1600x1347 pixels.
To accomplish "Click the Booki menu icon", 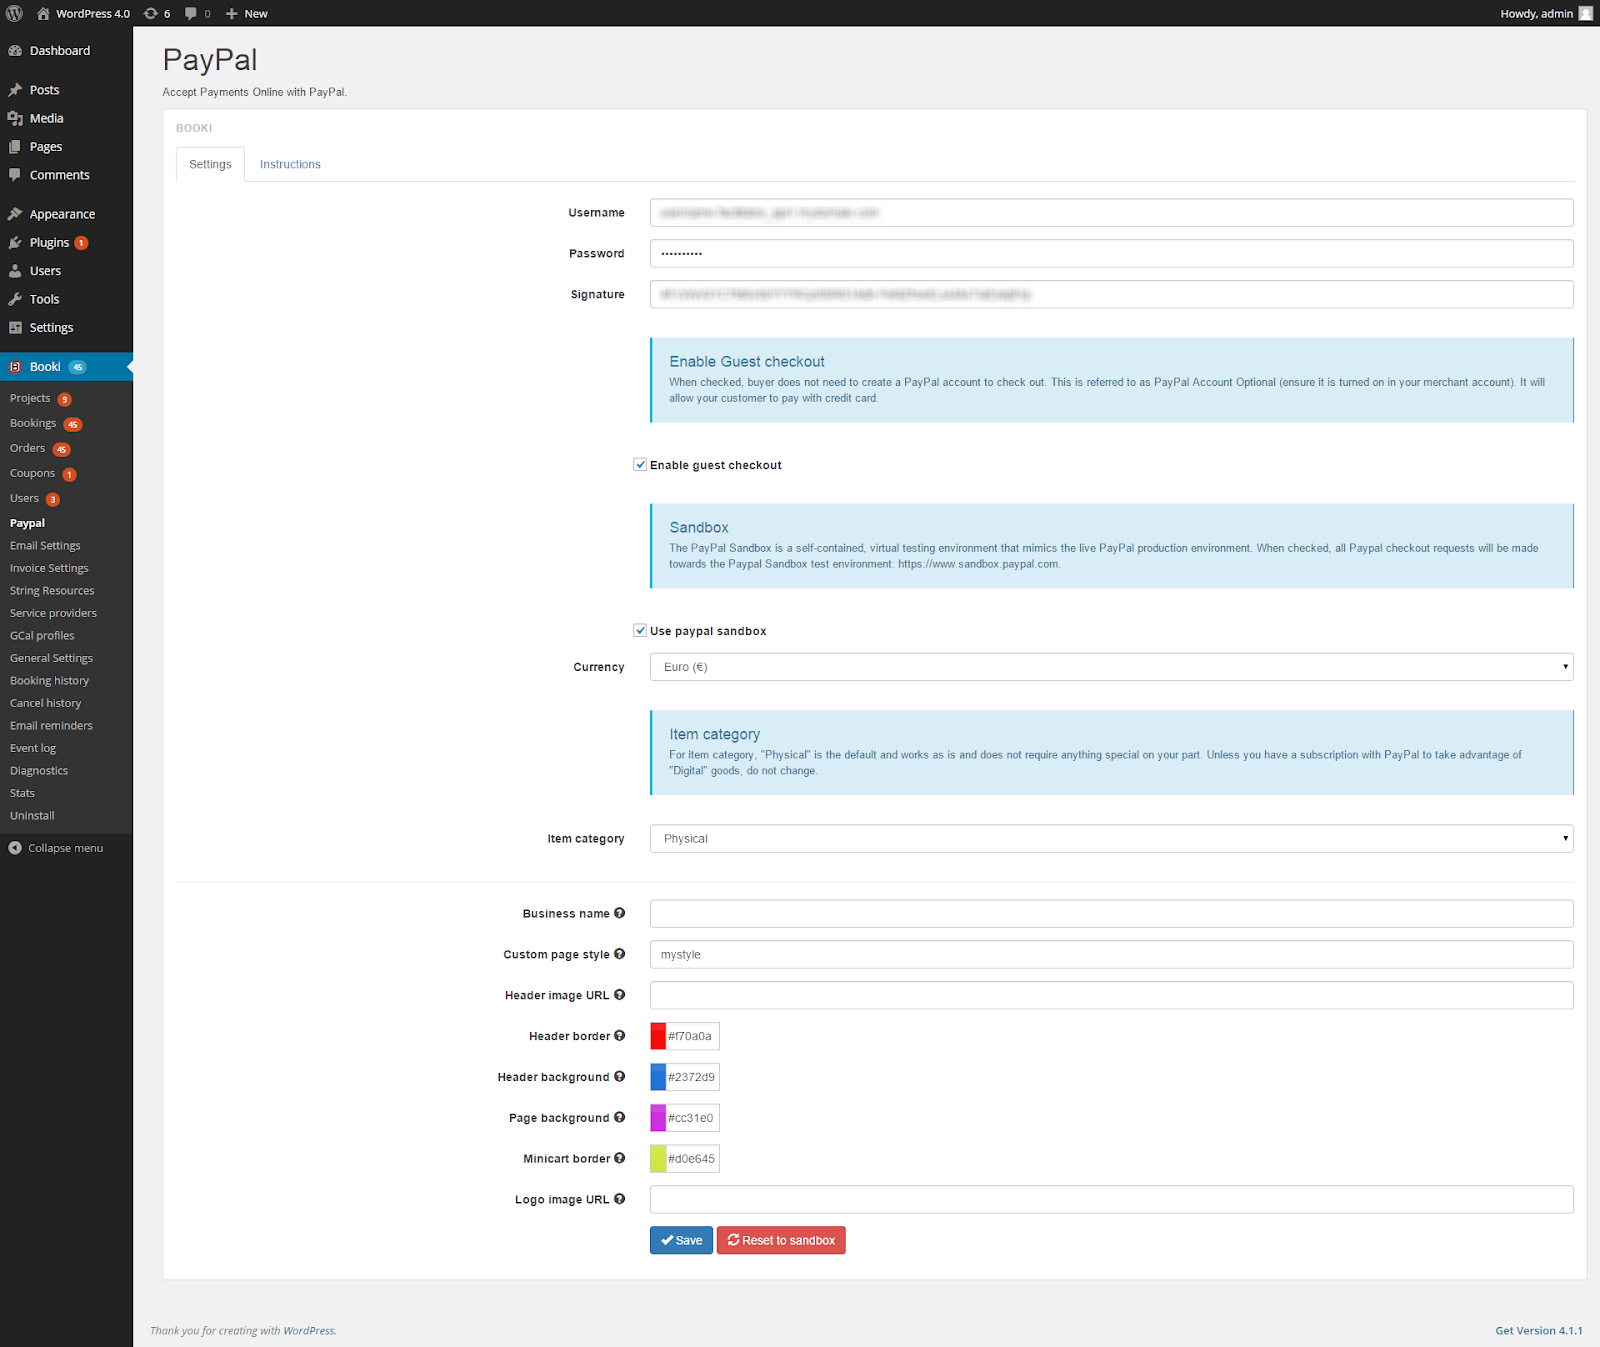I will [15, 367].
